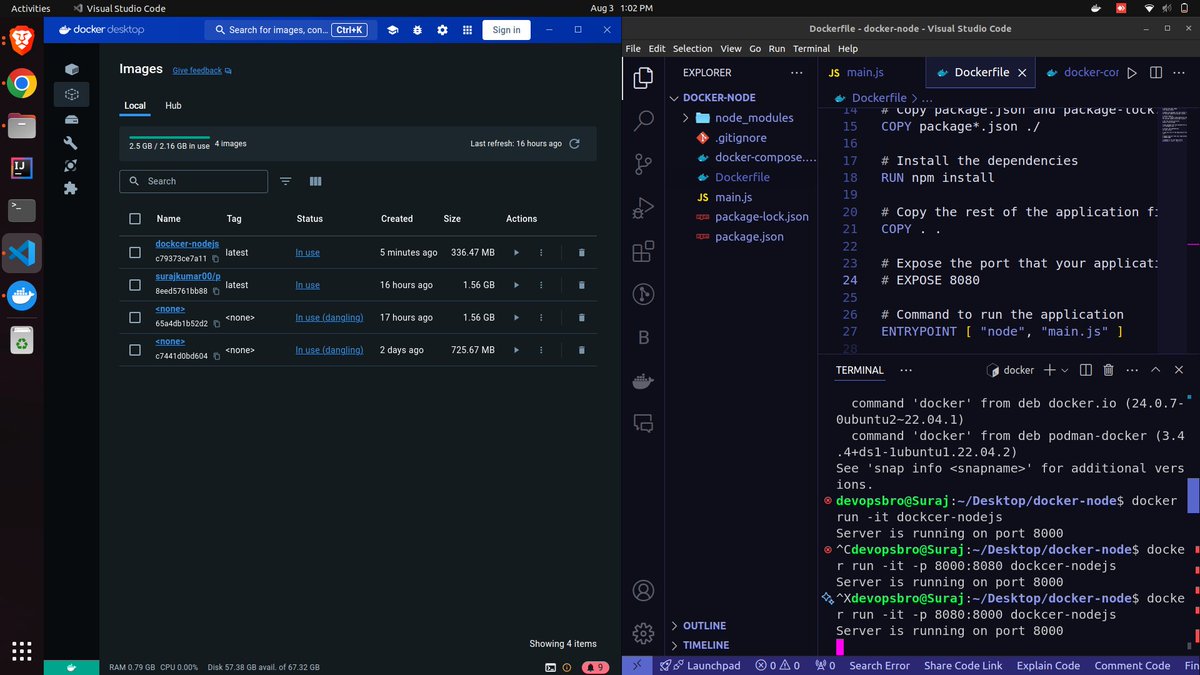Click Sign in on Docker Desktop
1200x675 pixels.
(506, 30)
